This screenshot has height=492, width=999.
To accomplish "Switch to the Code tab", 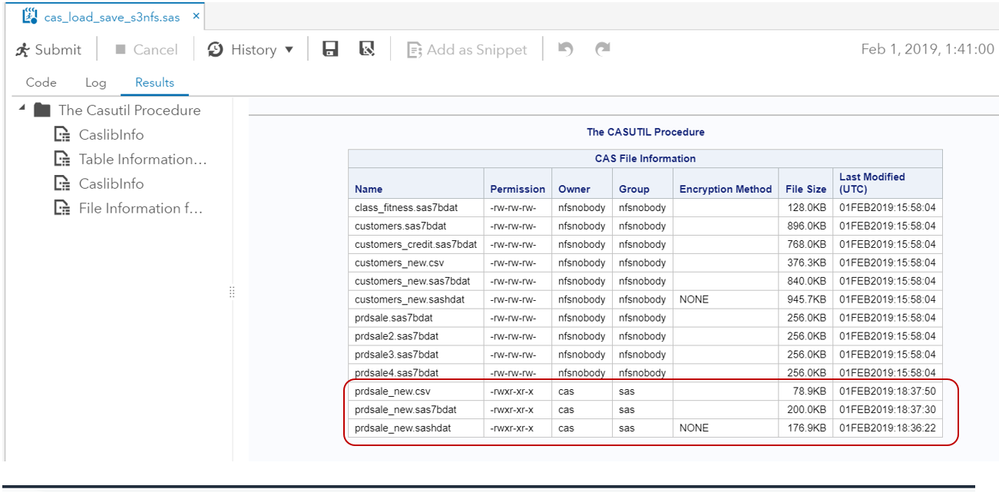I will point(41,83).
